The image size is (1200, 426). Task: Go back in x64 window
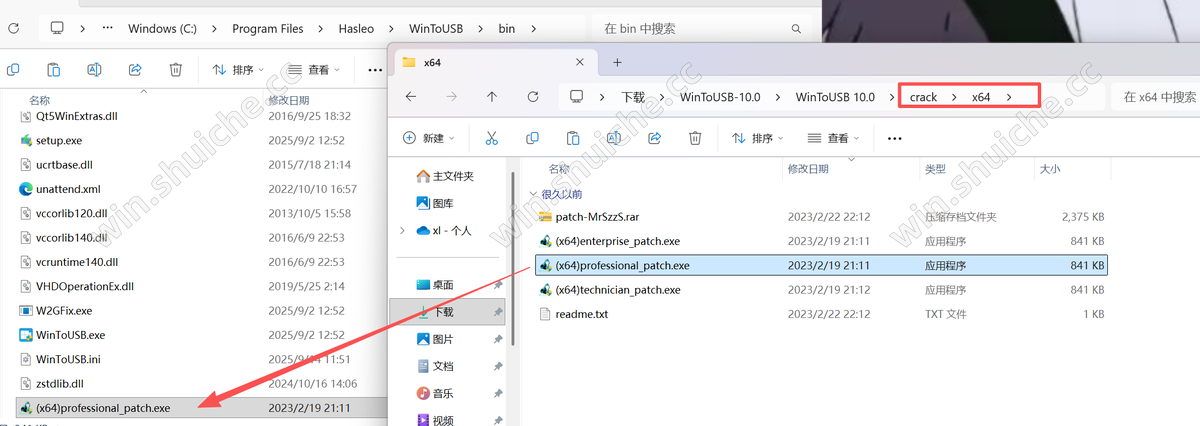pos(410,97)
